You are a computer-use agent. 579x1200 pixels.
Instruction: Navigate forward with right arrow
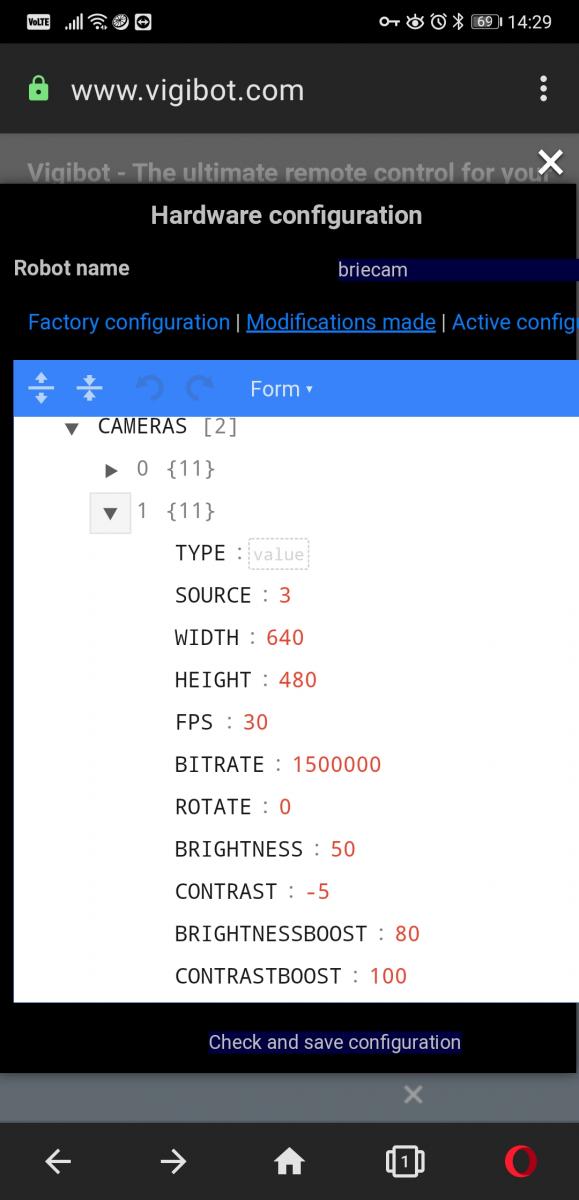[174, 1160]
